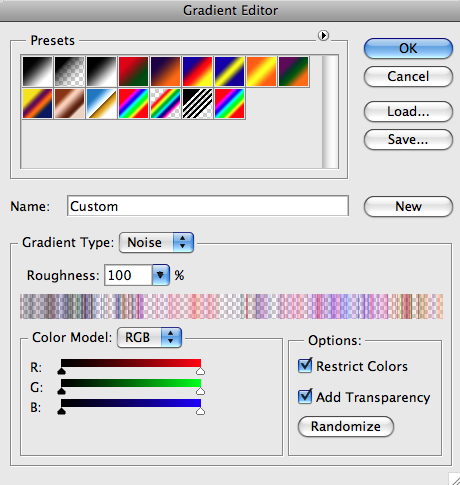Toggle the Restrict Colors checkbox
This screenshot has height=485, width=460.
[305, 366]
